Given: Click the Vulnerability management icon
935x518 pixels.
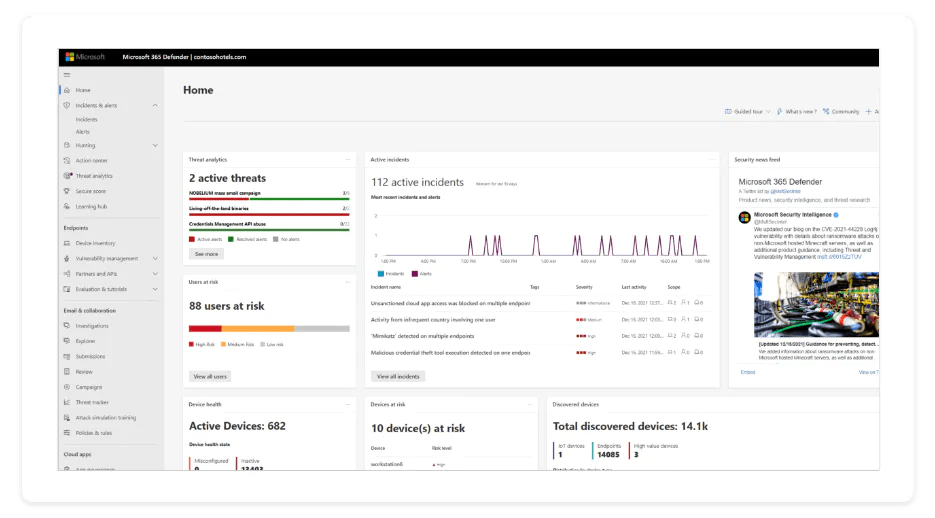Looking at the screenshot, I should pyautogui.click(x=67, y=259).
